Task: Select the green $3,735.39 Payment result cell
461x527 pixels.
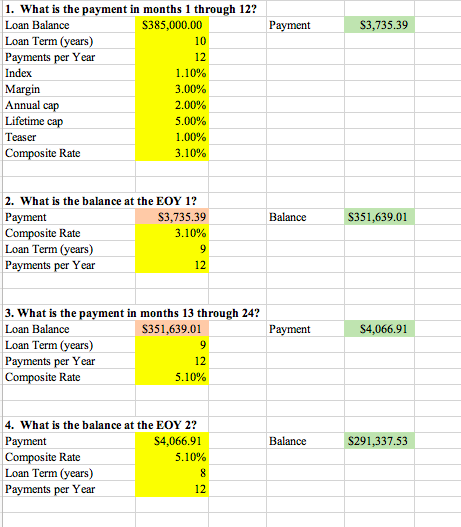Action: pyautogui.click(x=379, y=25)
